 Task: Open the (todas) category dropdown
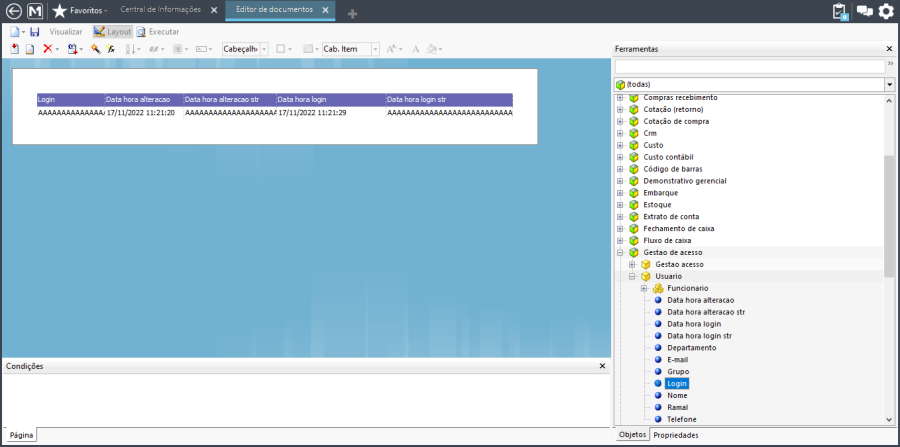click(890, 84)
